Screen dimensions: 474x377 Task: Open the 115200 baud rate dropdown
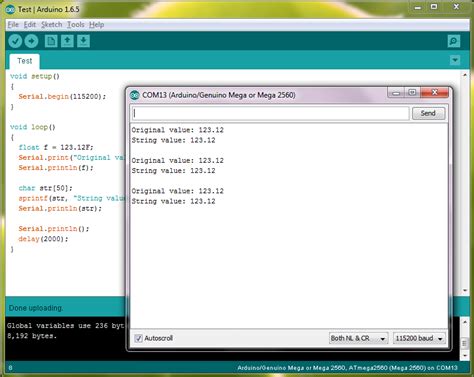coord(419,338)
